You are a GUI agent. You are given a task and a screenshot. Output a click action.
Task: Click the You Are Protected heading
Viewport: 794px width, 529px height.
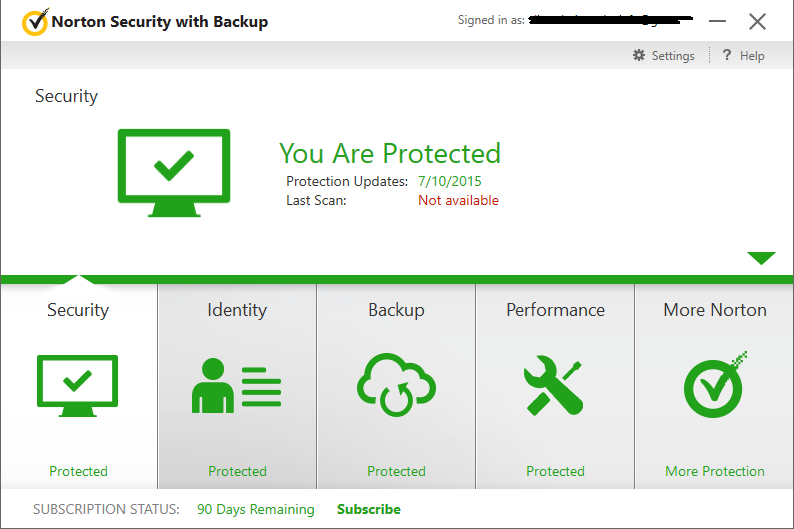(x=390, y=153)
